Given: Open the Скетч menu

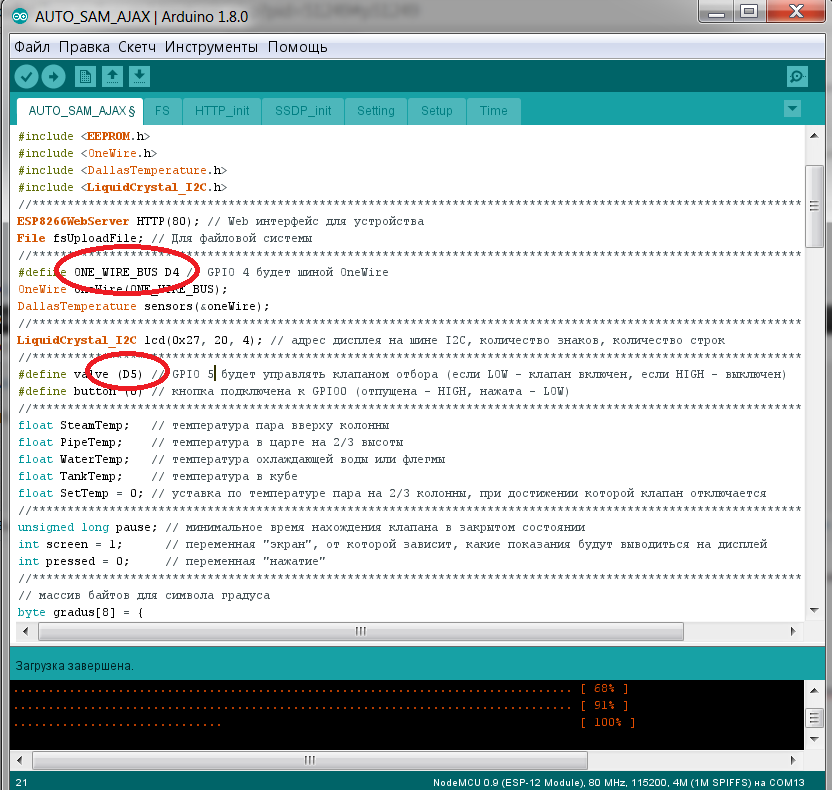Looking at the screenshot, I should point(137,47).
